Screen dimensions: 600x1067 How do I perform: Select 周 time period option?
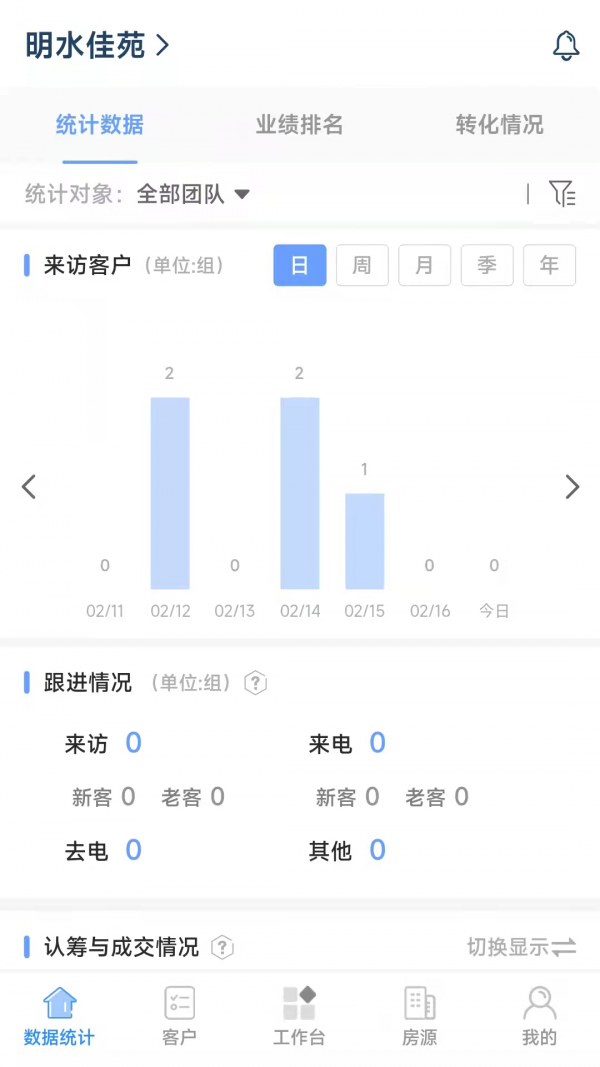point(362,266)
